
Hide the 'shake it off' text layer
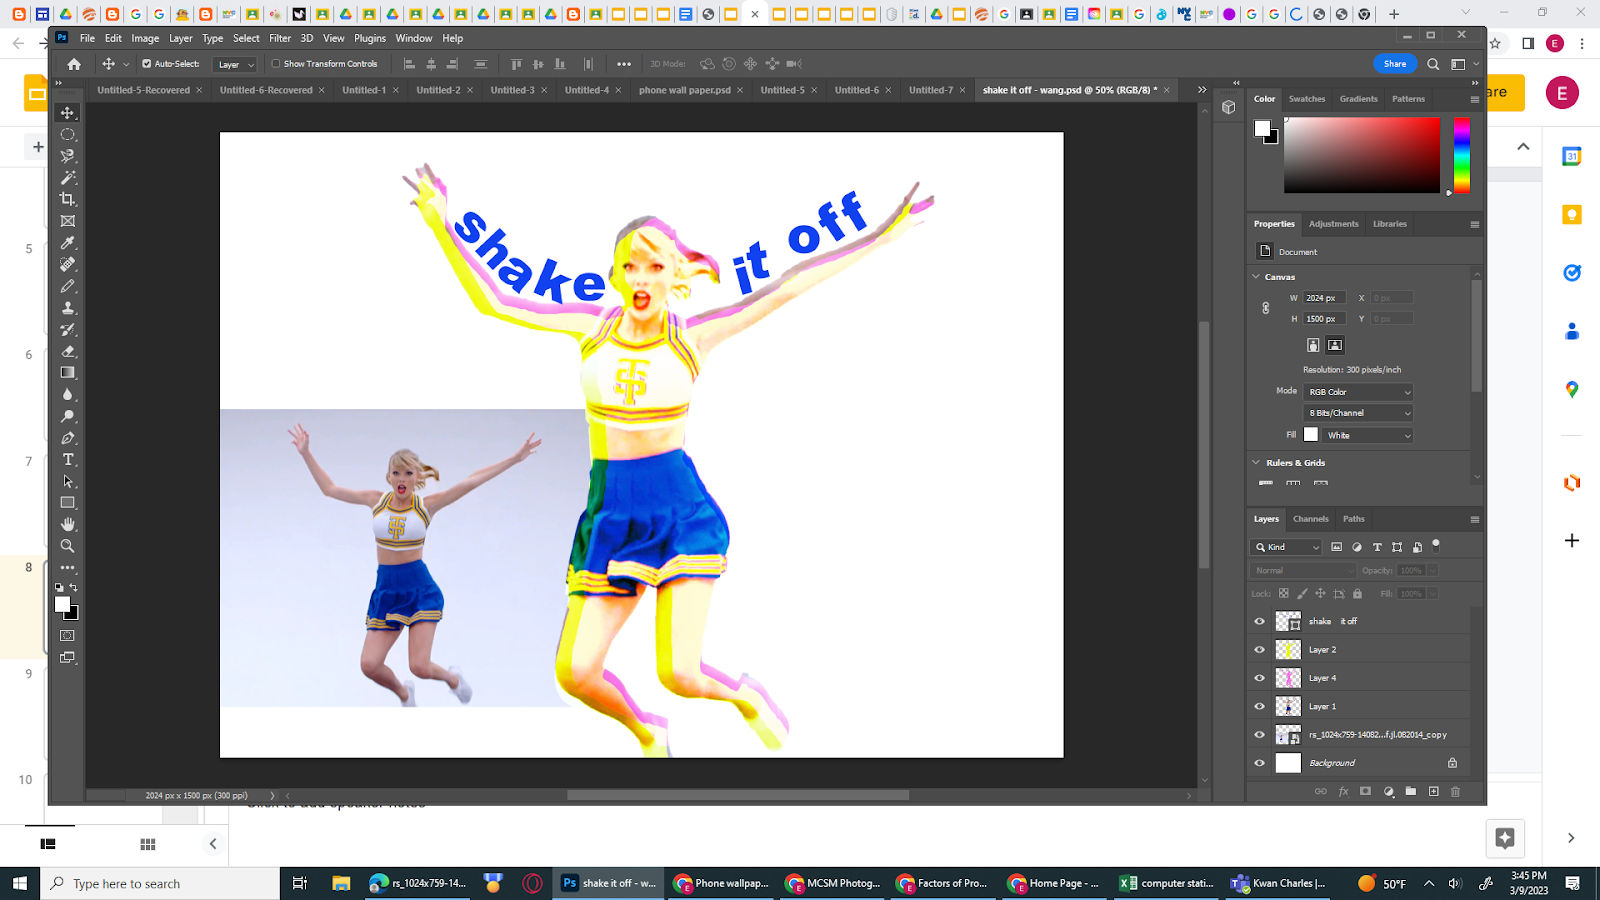pos(1260,621)
